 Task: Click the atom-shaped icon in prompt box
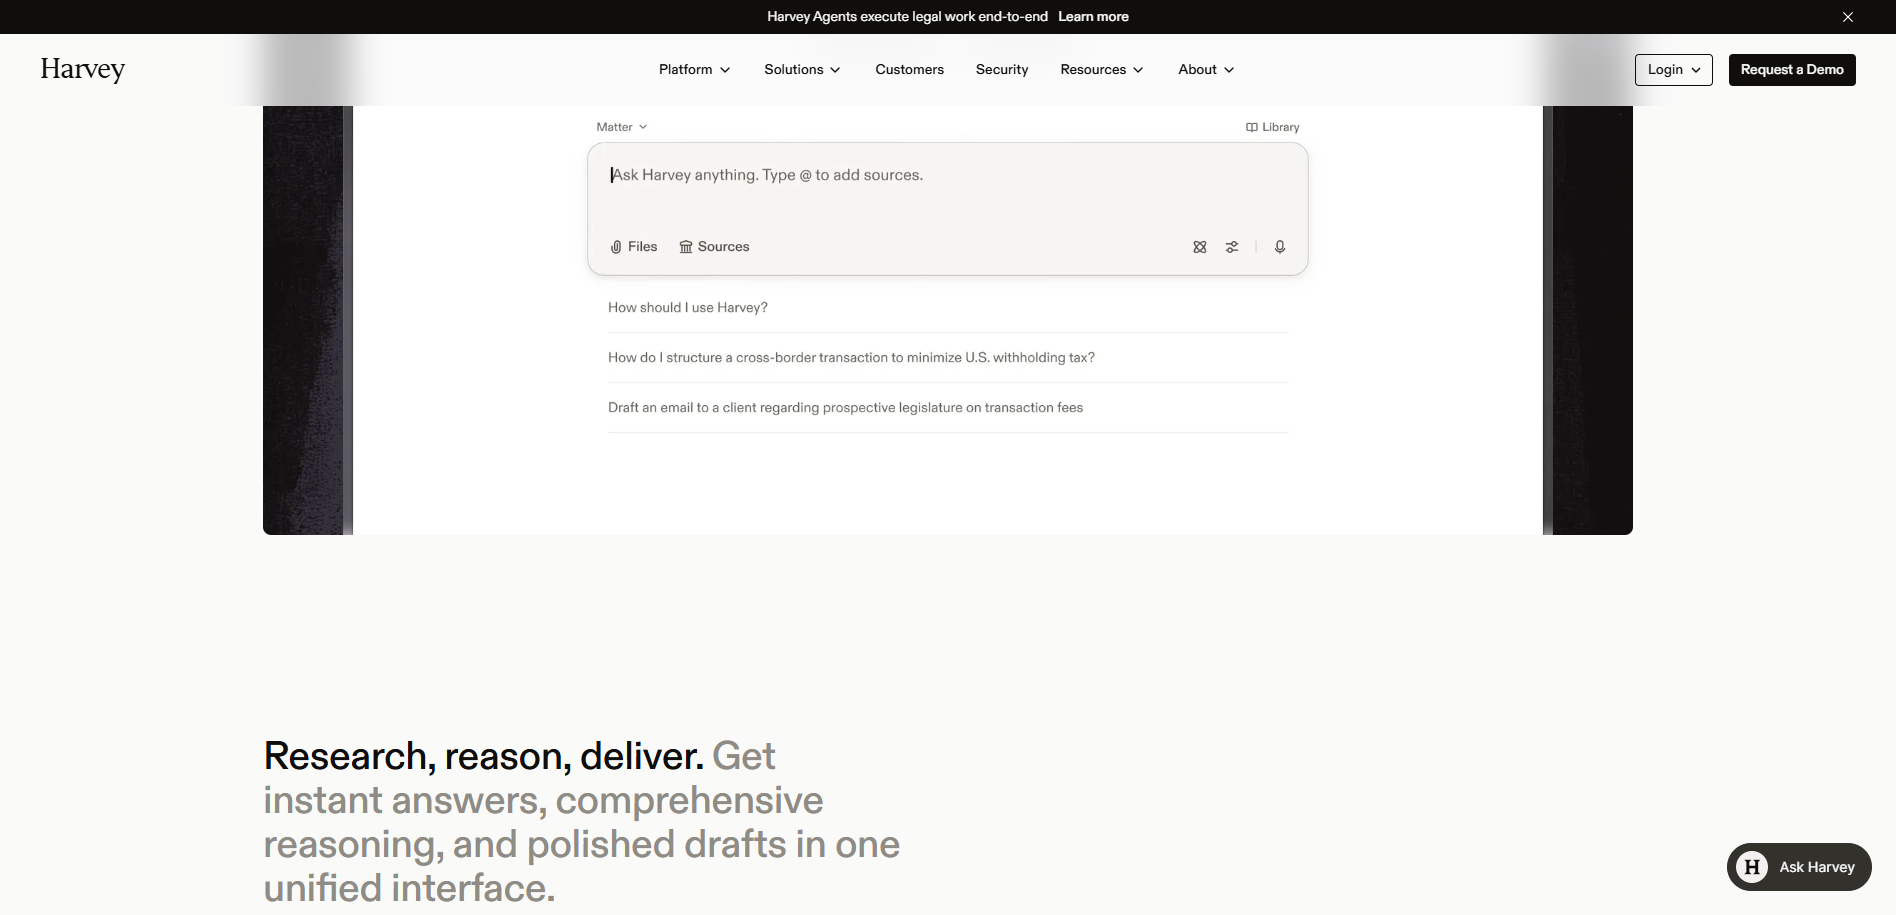[1200, 247]
